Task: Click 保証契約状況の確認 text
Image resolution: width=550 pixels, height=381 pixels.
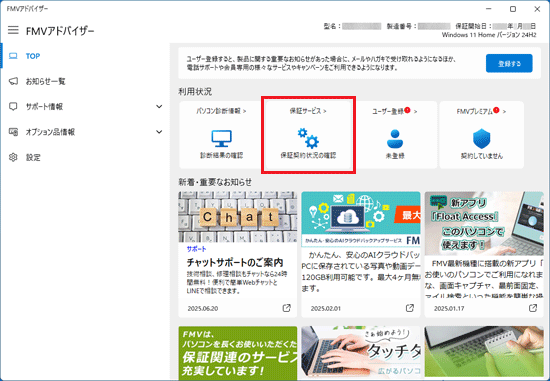Action: click(308, 155)
